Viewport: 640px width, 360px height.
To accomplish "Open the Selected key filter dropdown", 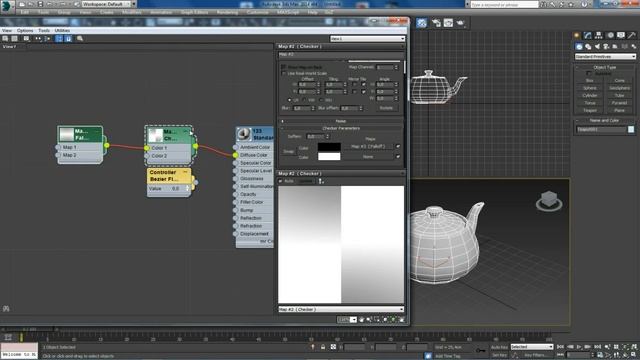I will (x=531, y=347).
